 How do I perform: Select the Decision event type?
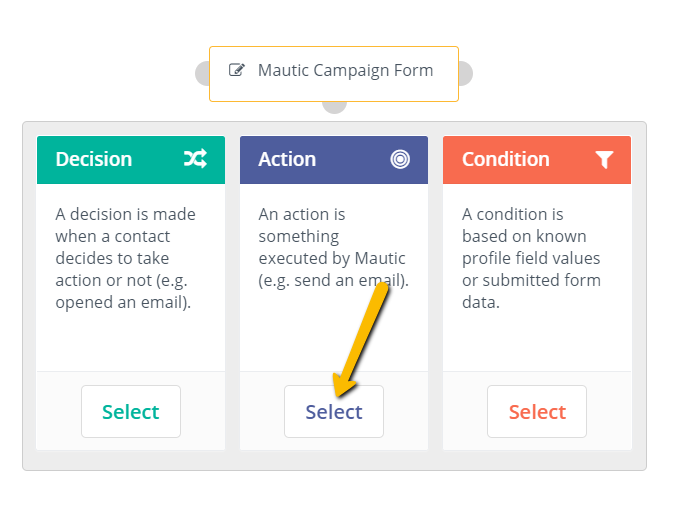click(131, 412)
